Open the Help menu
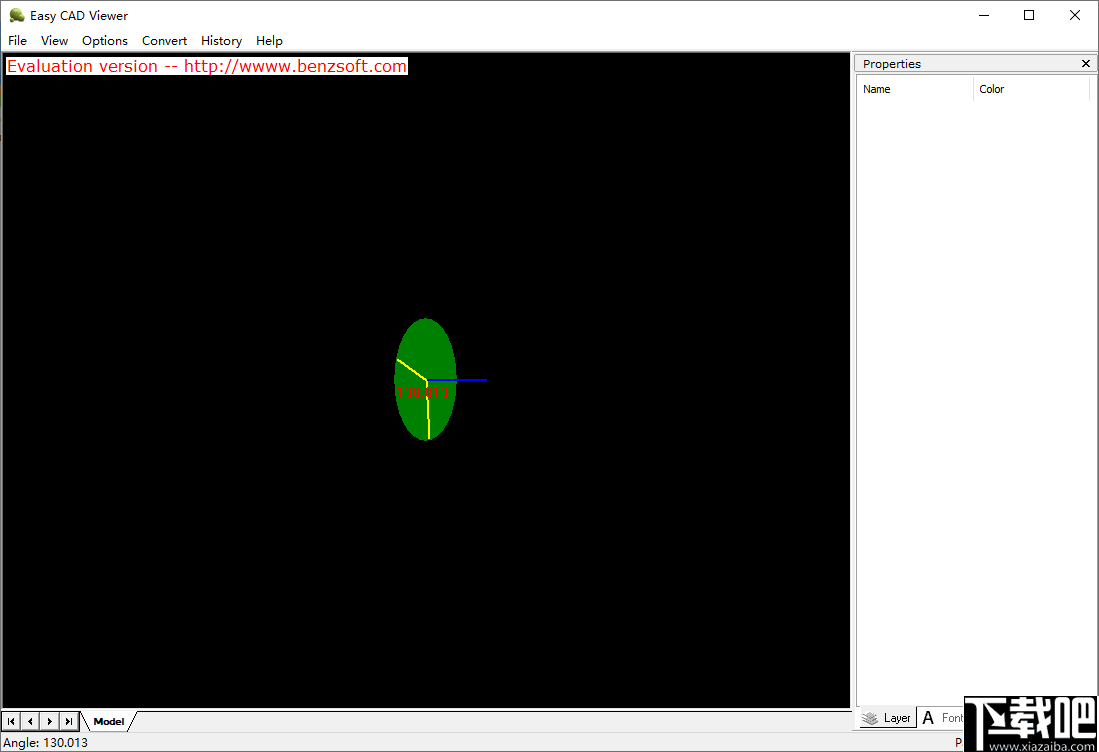The height and width of the screenshot is (752, 1099). pos(269,40)
